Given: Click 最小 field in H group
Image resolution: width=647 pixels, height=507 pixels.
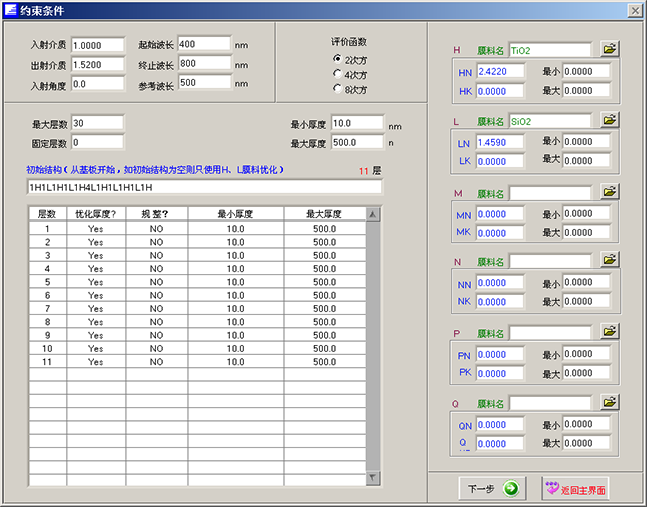Looking at the screenshot, I should click(x=586, y=71).
